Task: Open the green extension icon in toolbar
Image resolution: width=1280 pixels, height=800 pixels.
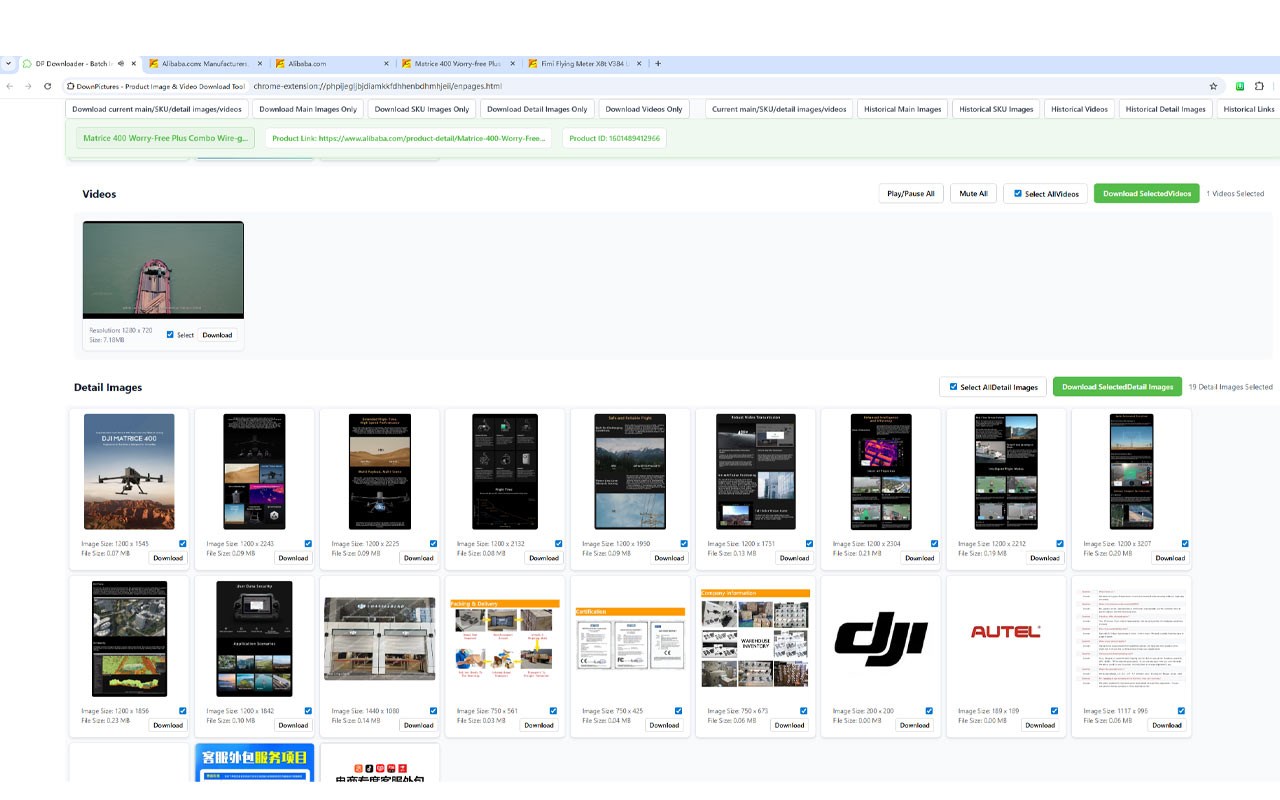Action: (1240, 87)
